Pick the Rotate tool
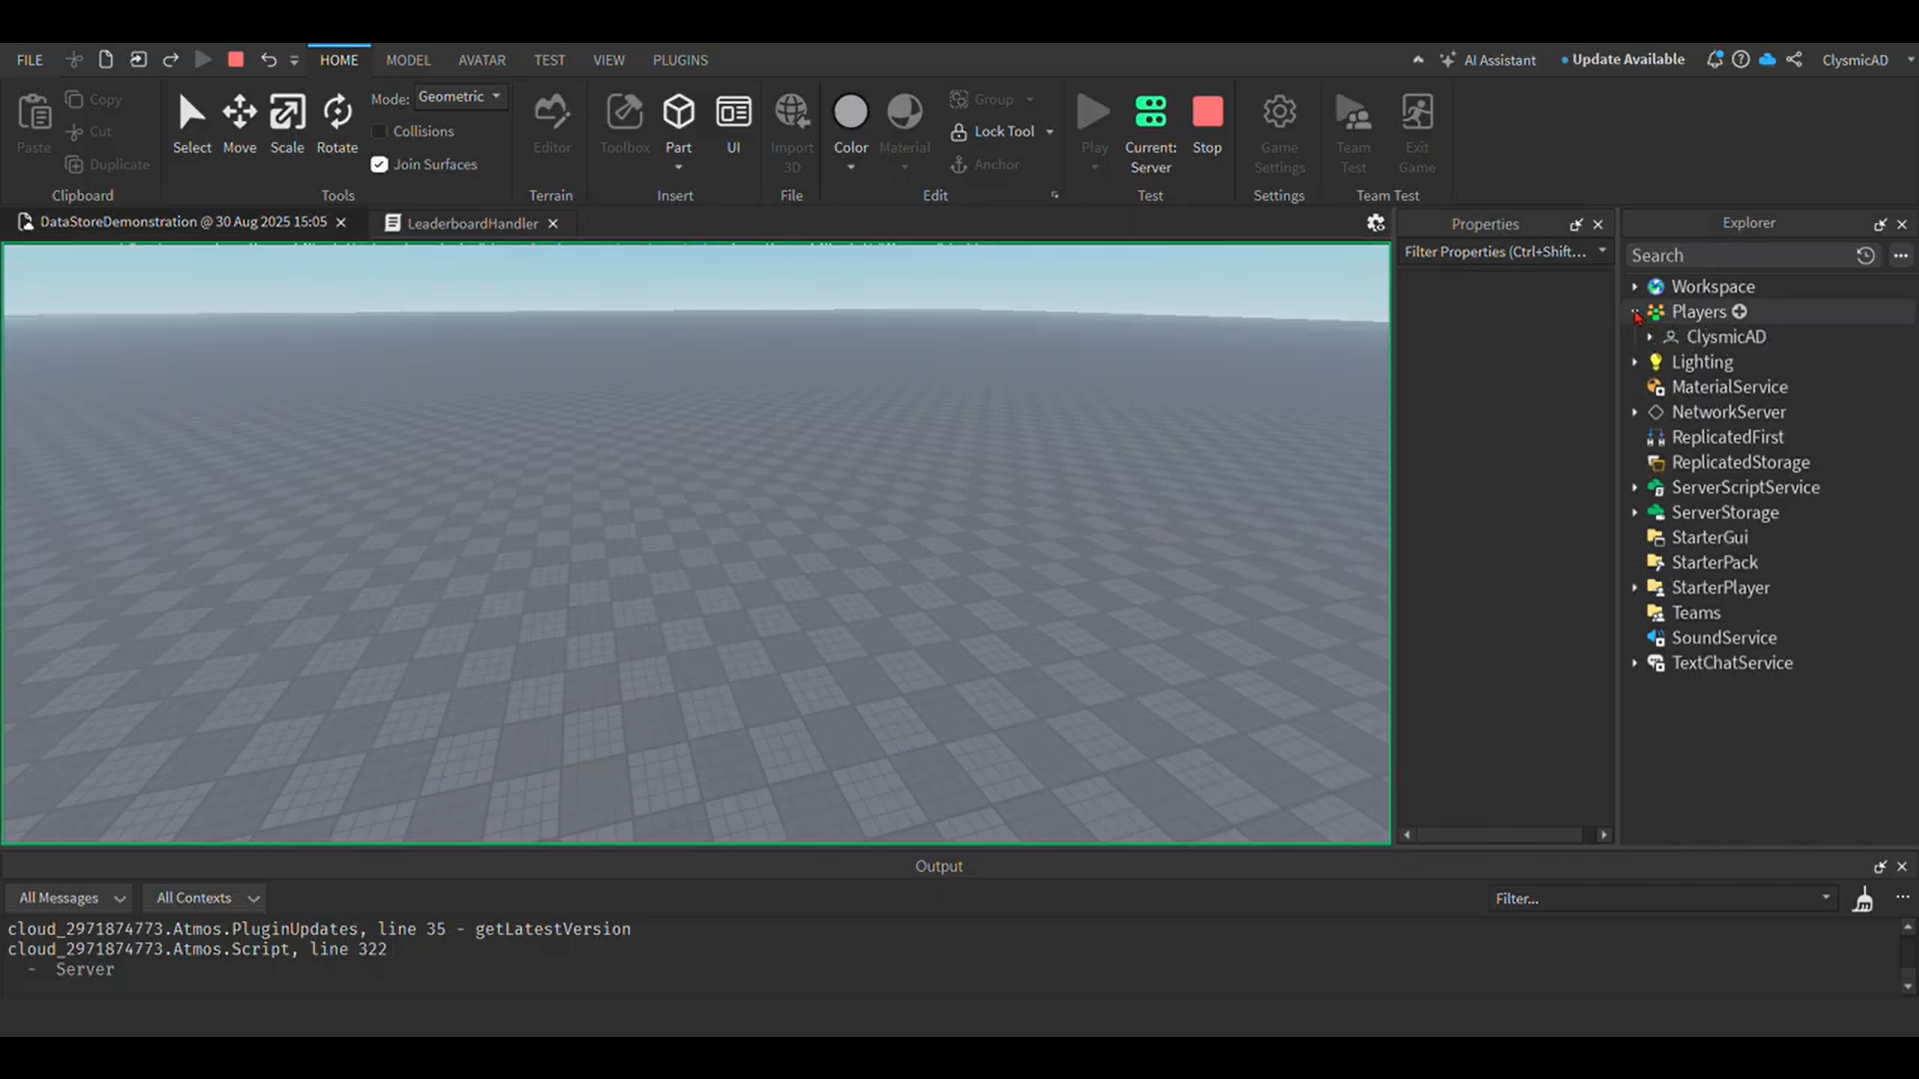Screen dimensions: 1919x1079 coord(337,124)
